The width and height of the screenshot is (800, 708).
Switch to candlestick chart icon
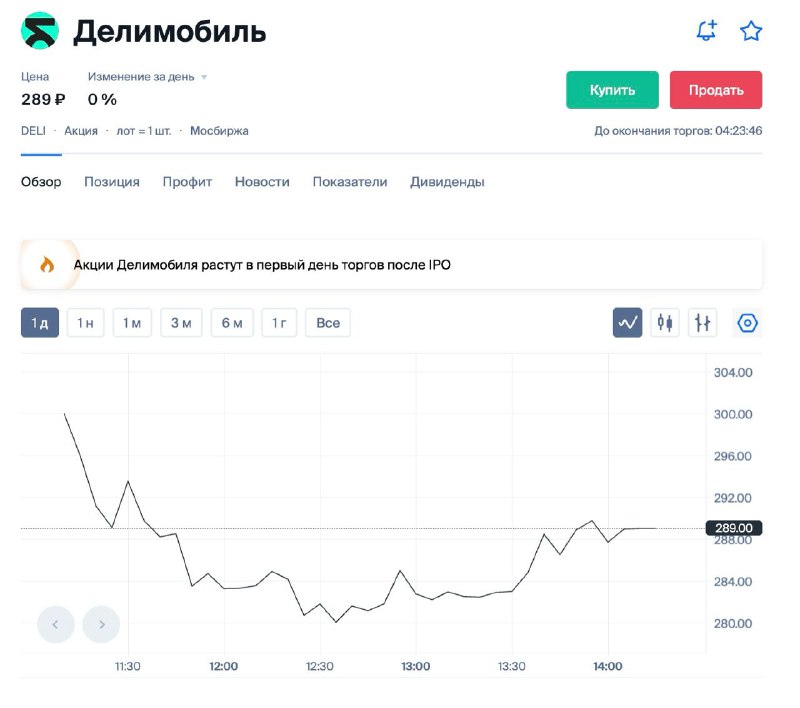click(x=664, y=322)
